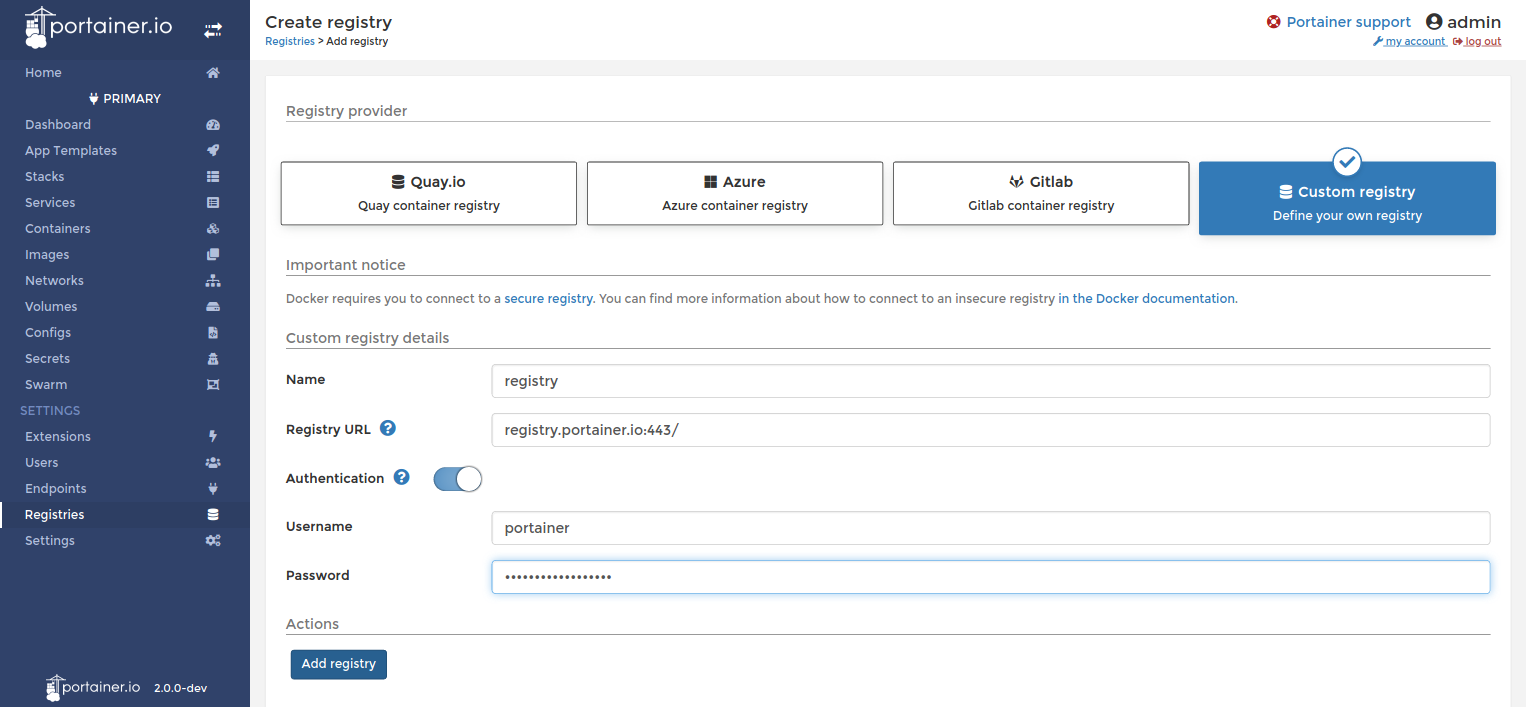
Task: Click the 2.0.0-dev version text
Action: (180, 689)
